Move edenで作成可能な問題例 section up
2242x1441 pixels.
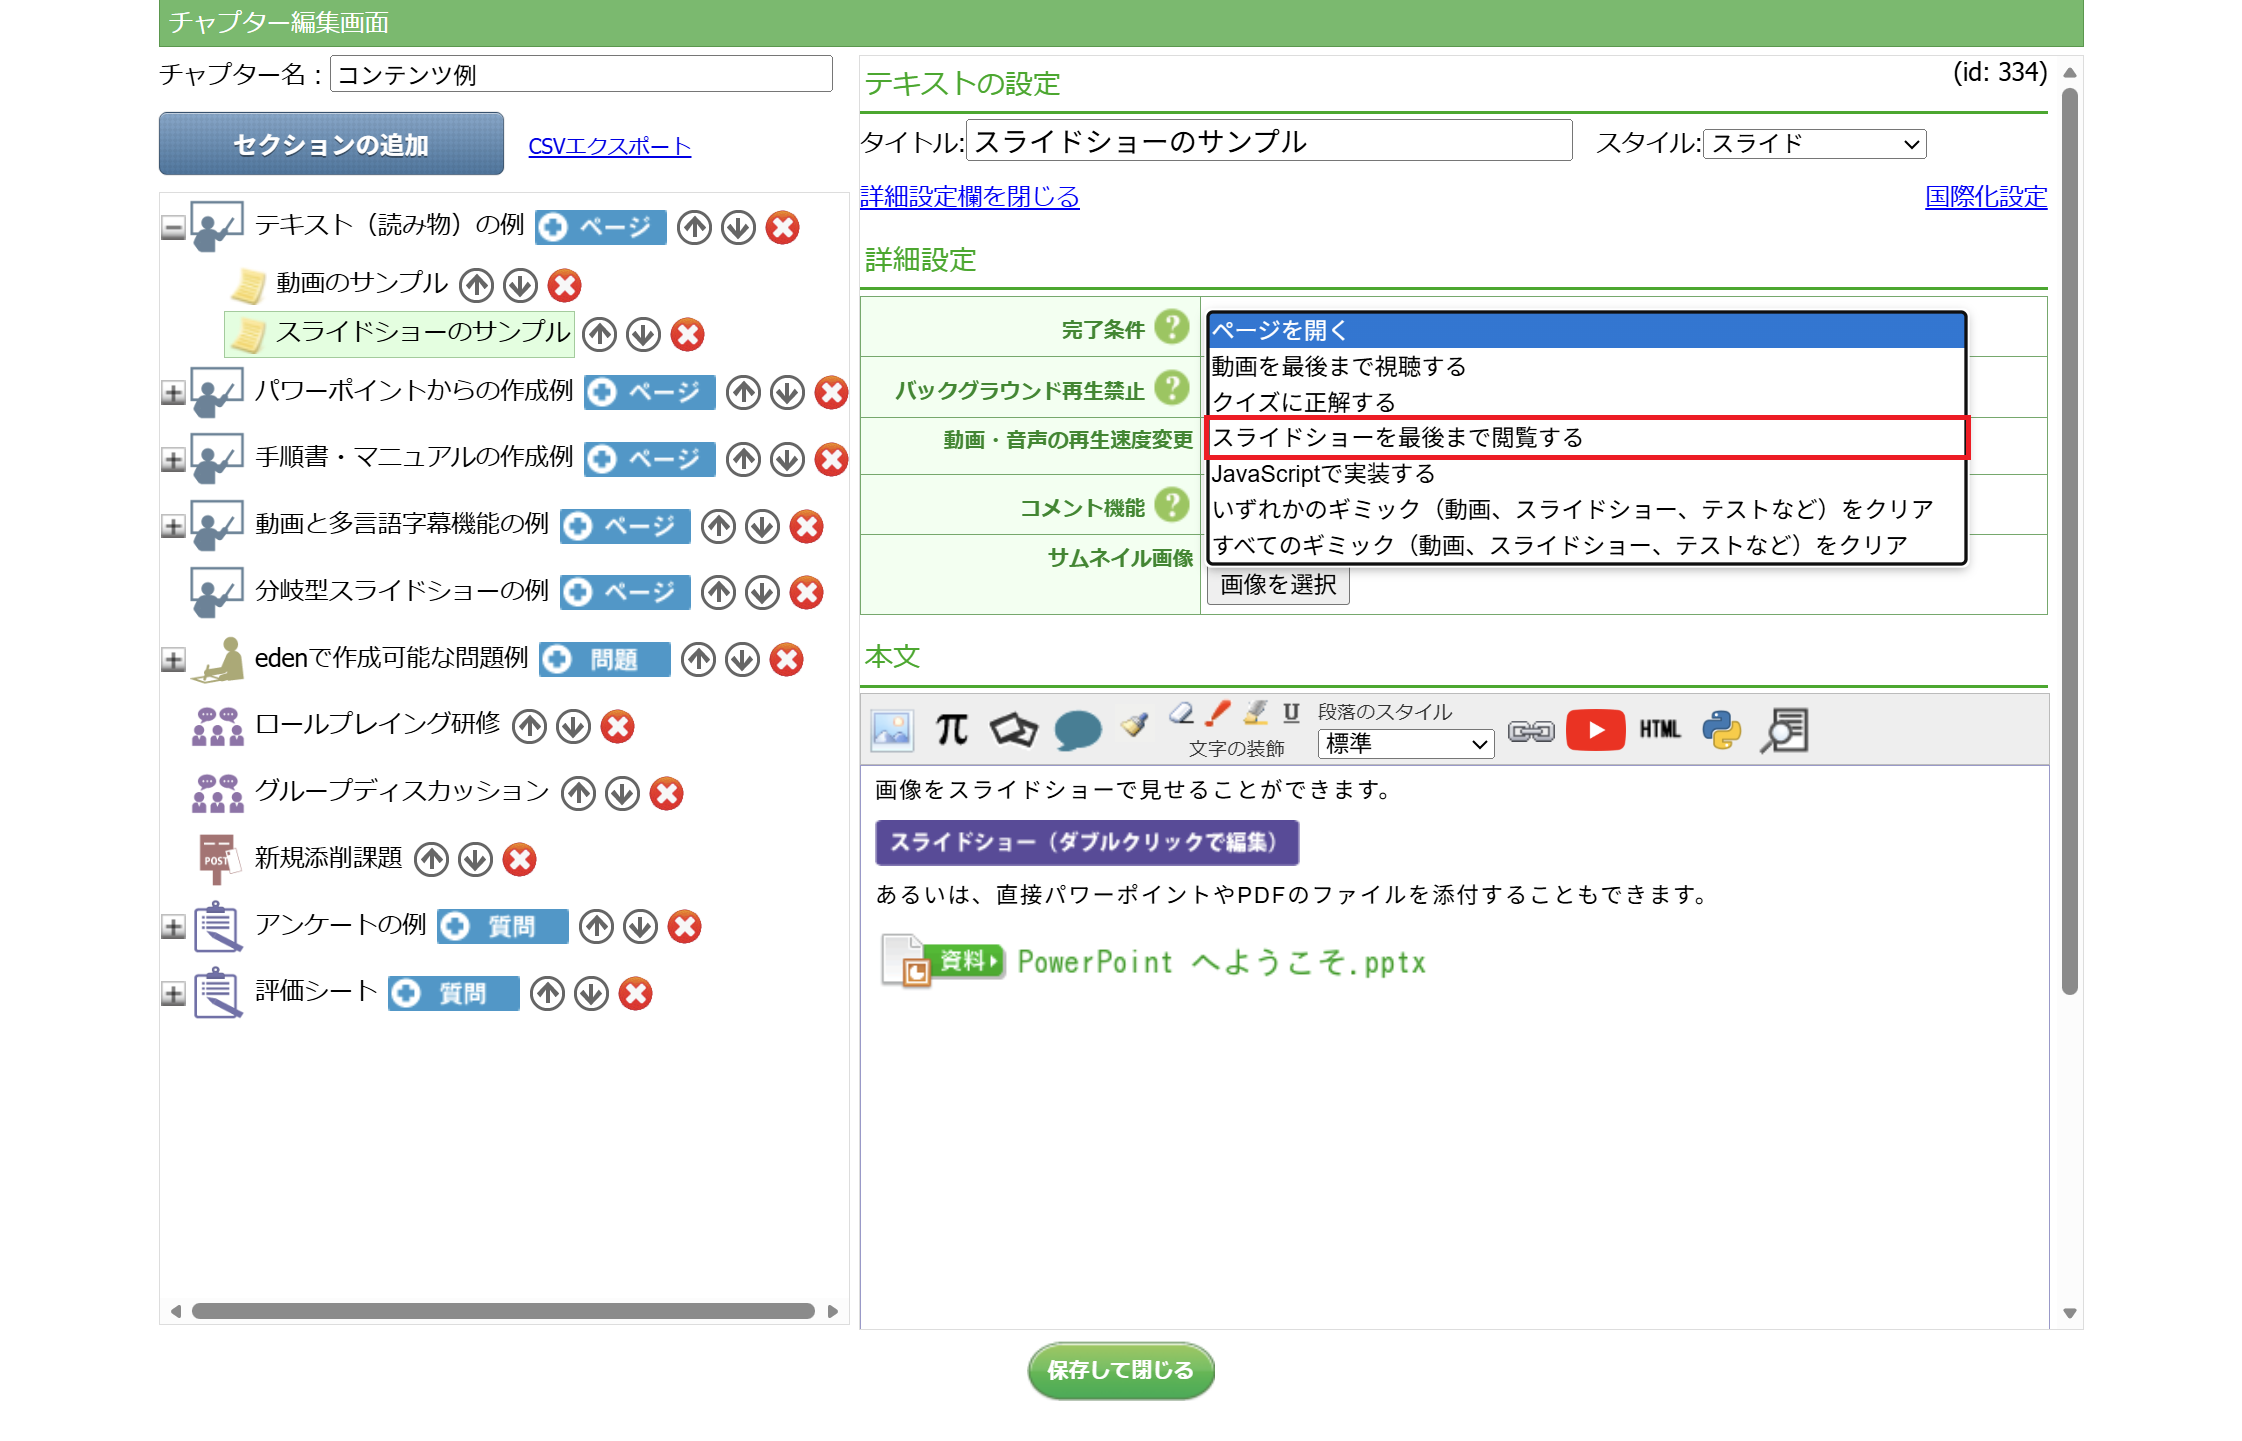point(698,660)
